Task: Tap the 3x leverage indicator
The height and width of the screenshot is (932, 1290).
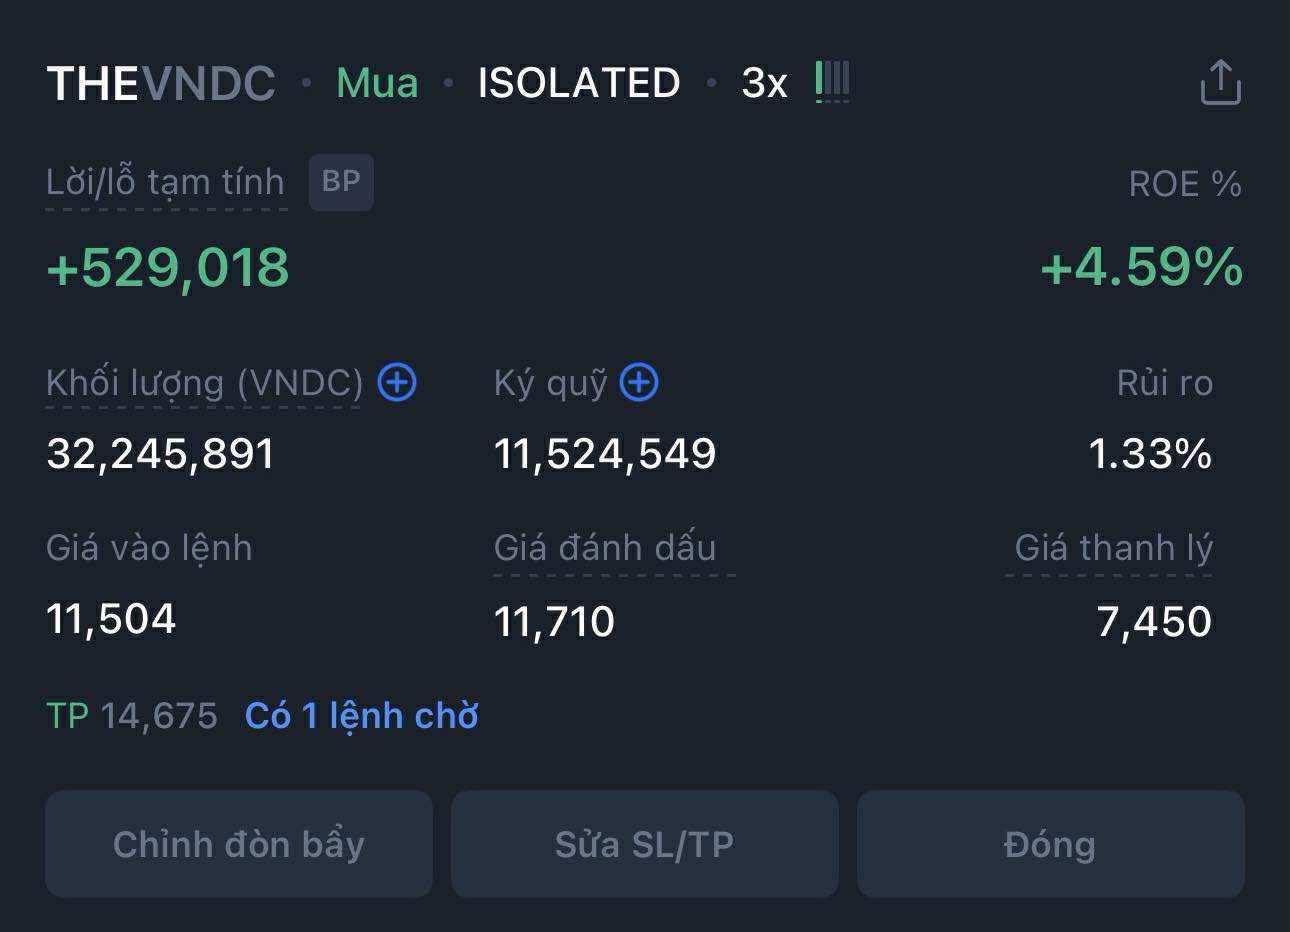Action: point(764,83)
